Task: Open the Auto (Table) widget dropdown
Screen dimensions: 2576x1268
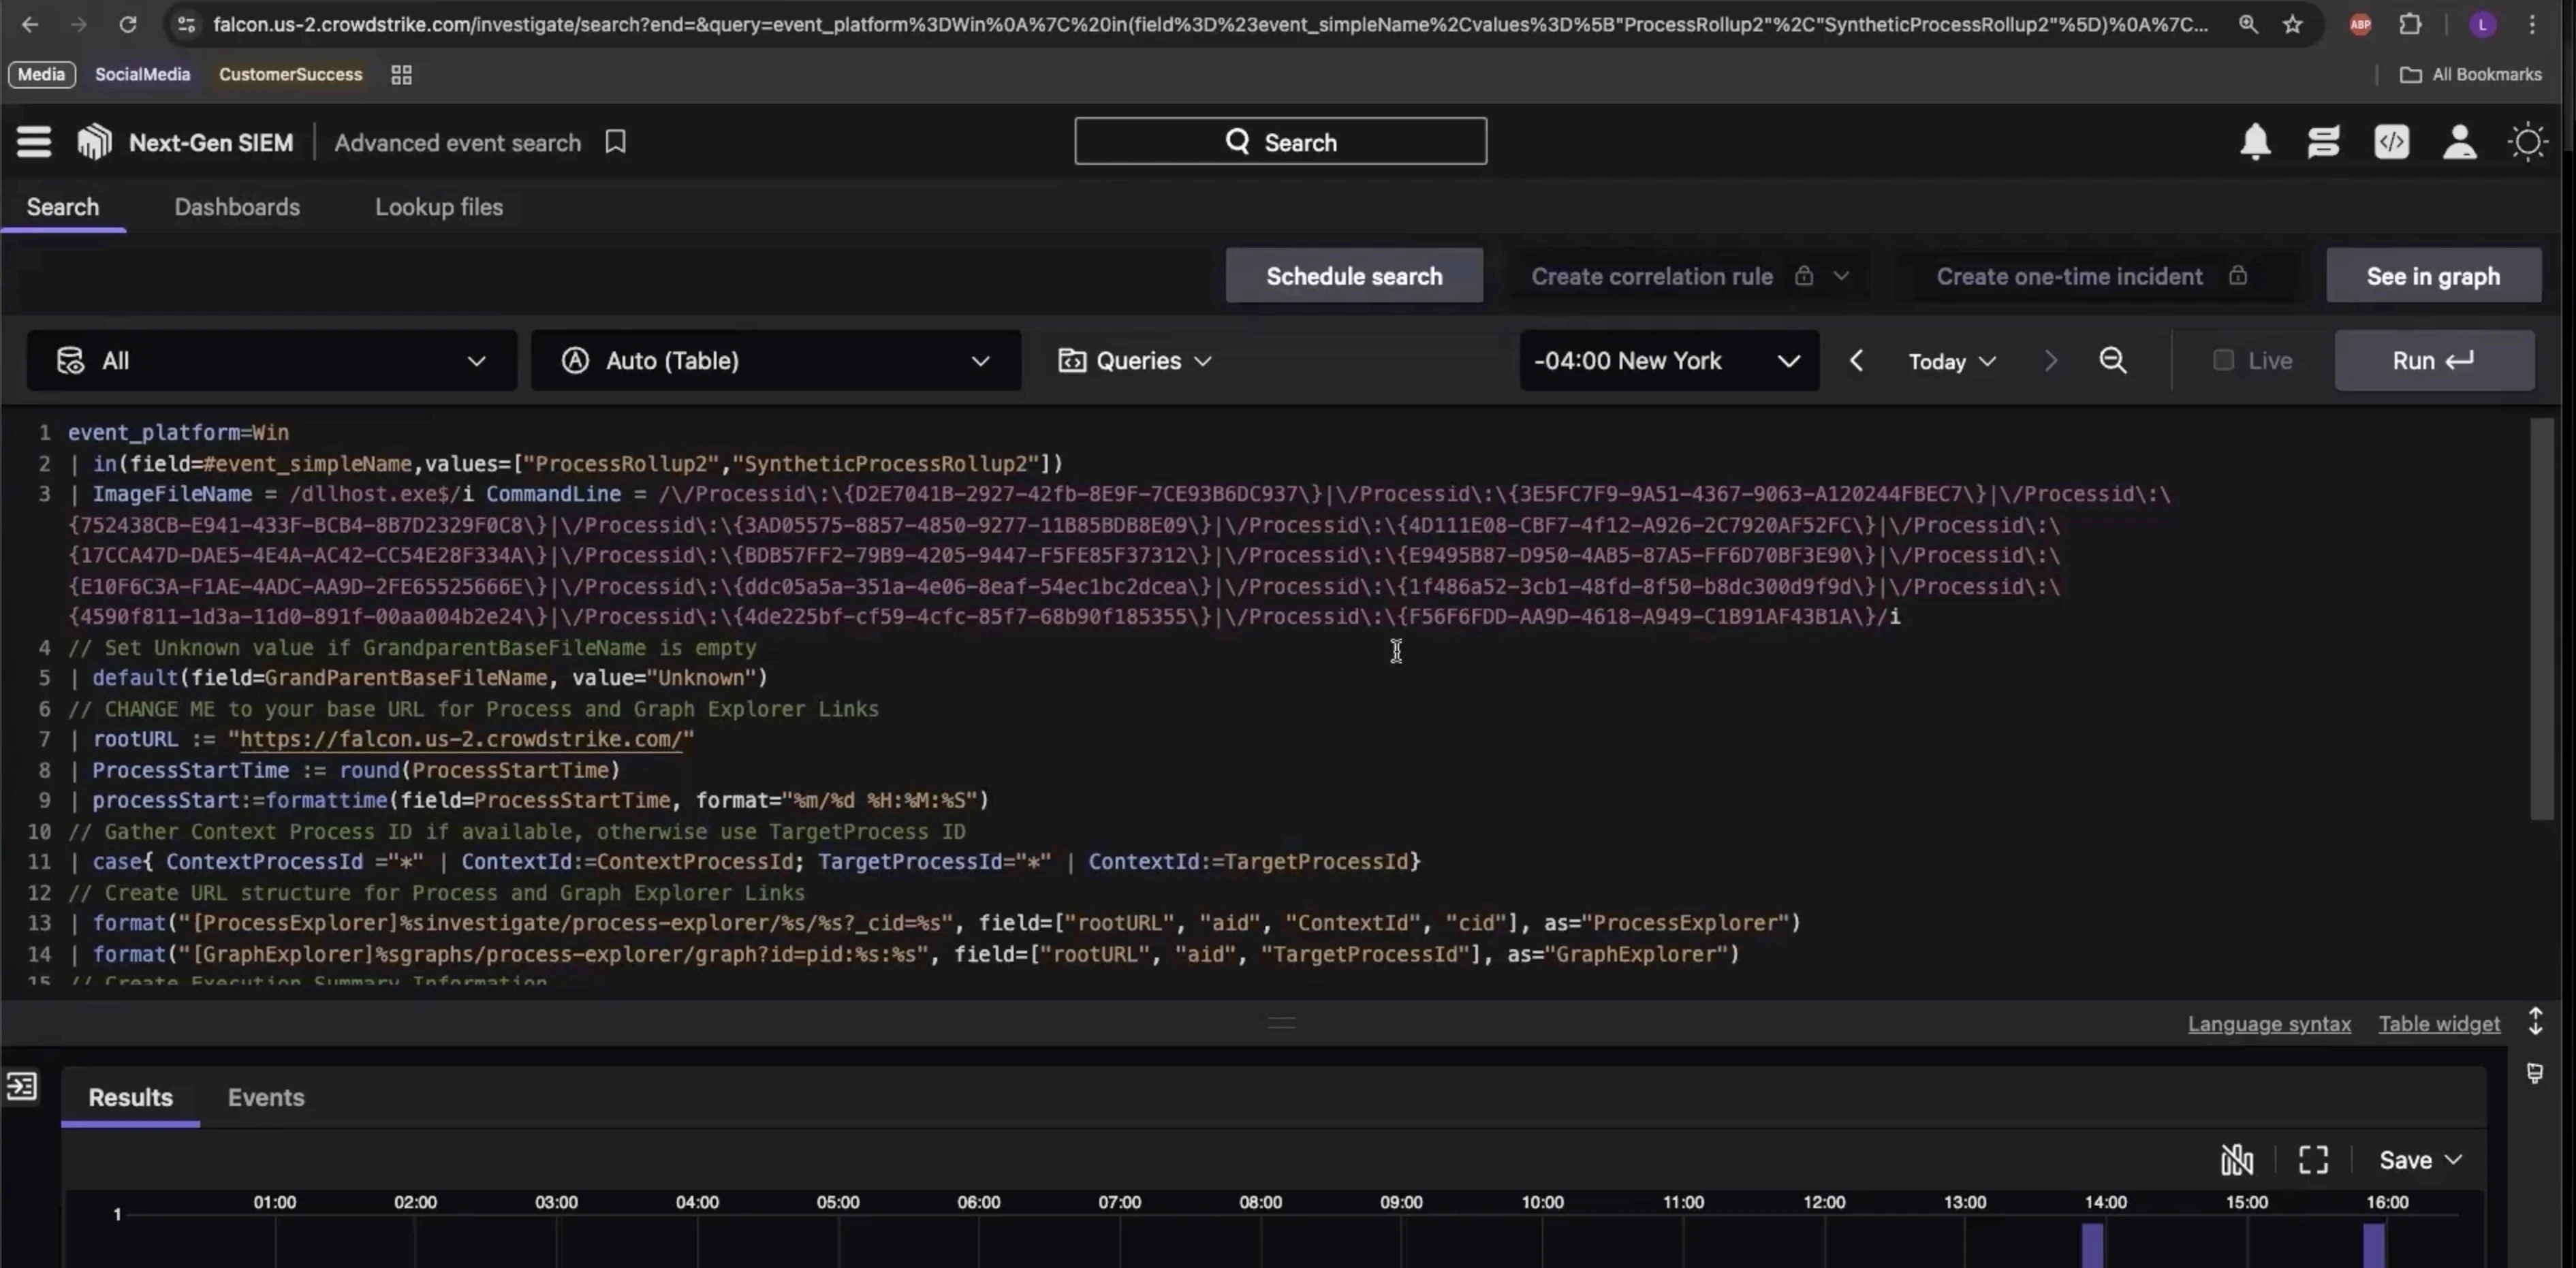Action: pyautogui.click(x=776, y=360)
